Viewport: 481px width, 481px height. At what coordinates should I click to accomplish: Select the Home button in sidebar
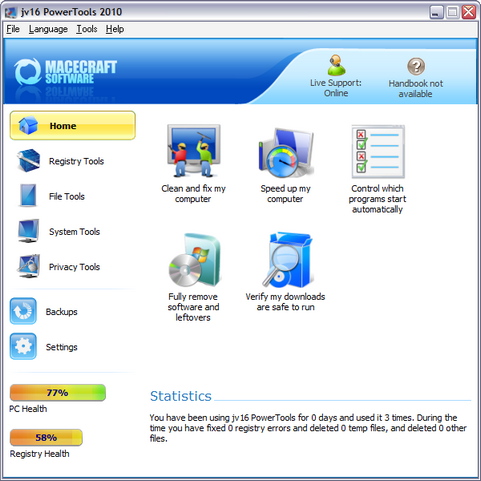tap(73, 126)
